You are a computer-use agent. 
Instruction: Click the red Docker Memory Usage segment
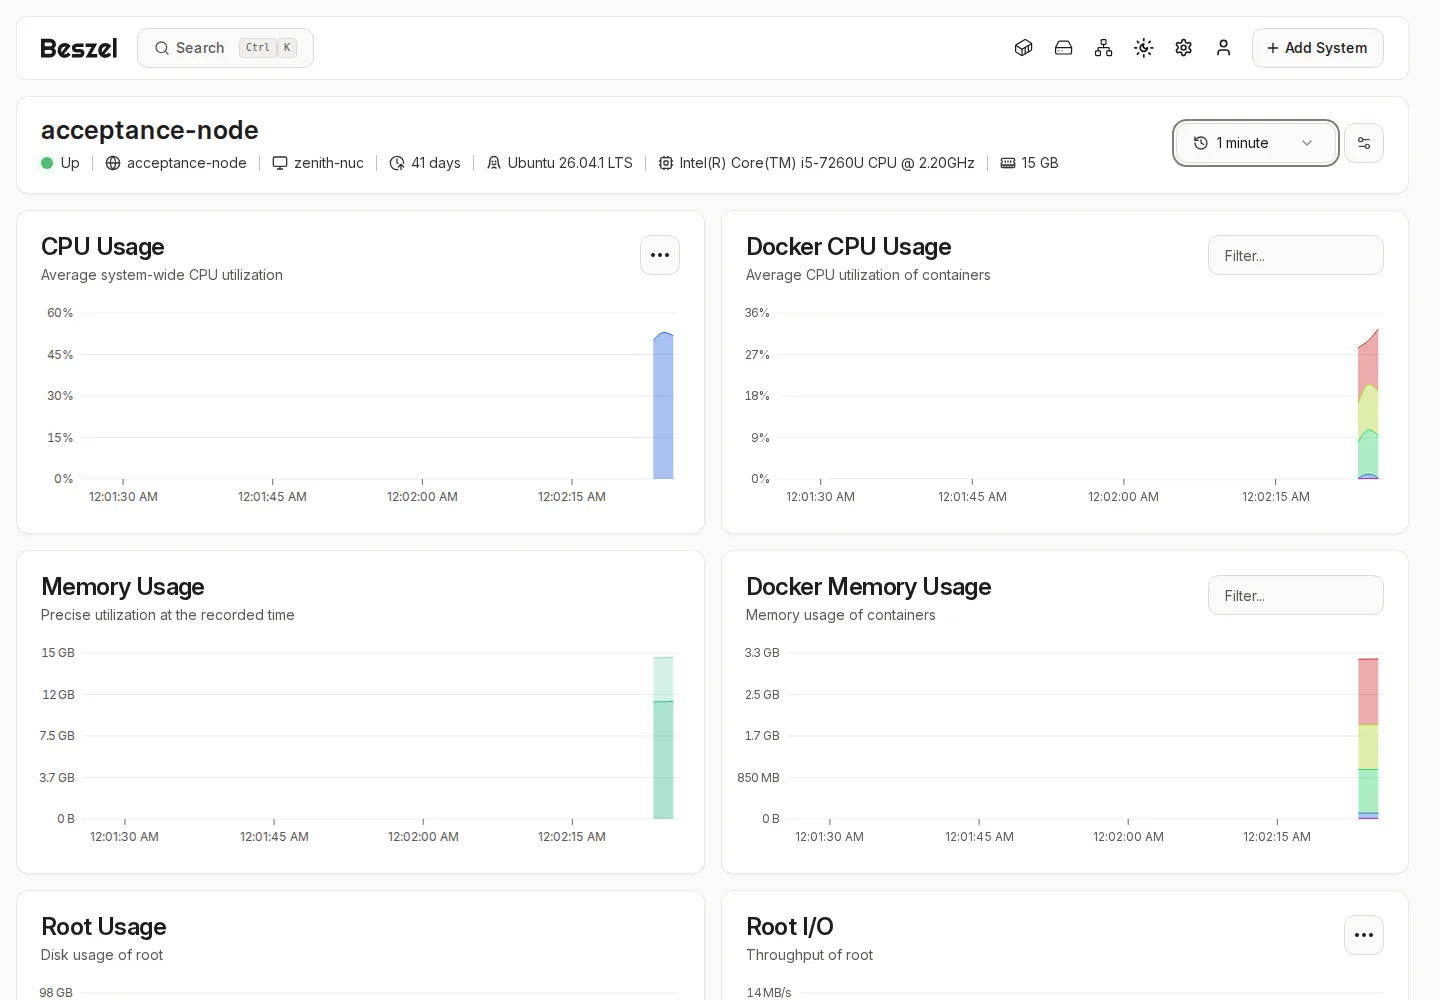click(1368, 691)
